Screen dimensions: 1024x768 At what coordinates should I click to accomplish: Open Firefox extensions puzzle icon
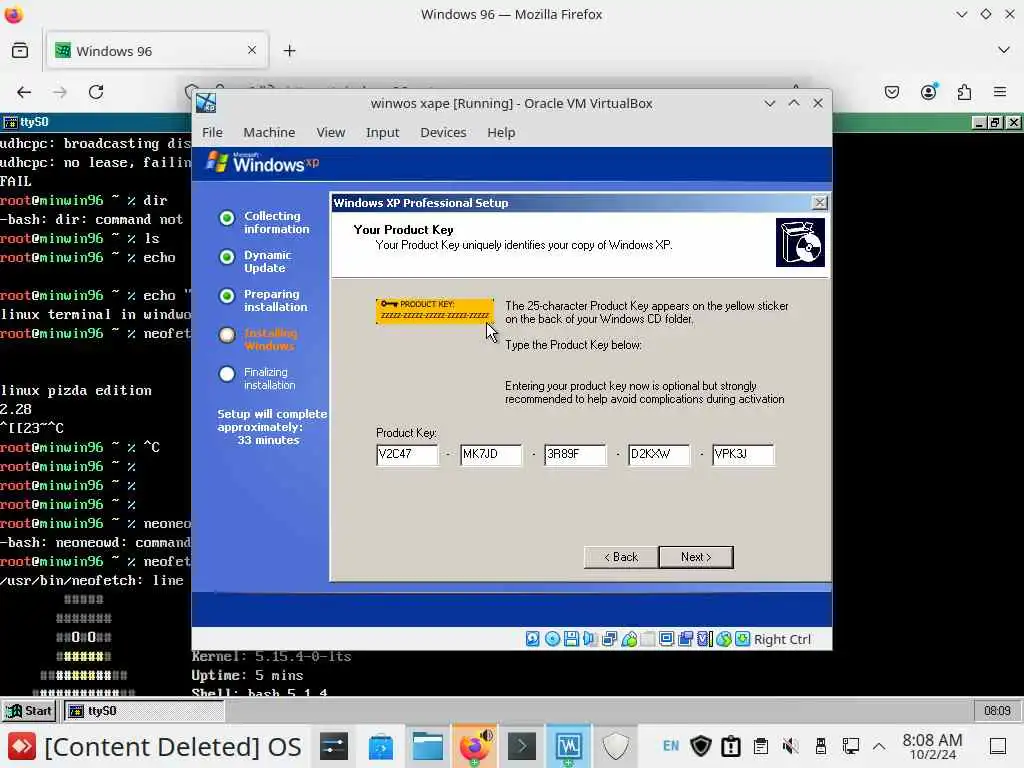coord(964,92)
